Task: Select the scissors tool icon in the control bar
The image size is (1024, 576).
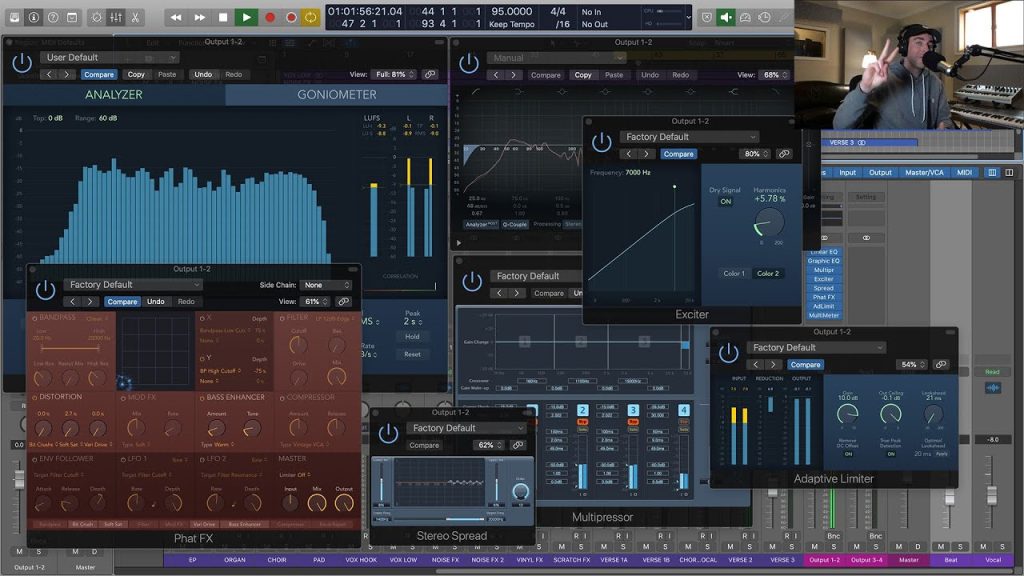Action: pyautogui.click(x=136, y=16)
